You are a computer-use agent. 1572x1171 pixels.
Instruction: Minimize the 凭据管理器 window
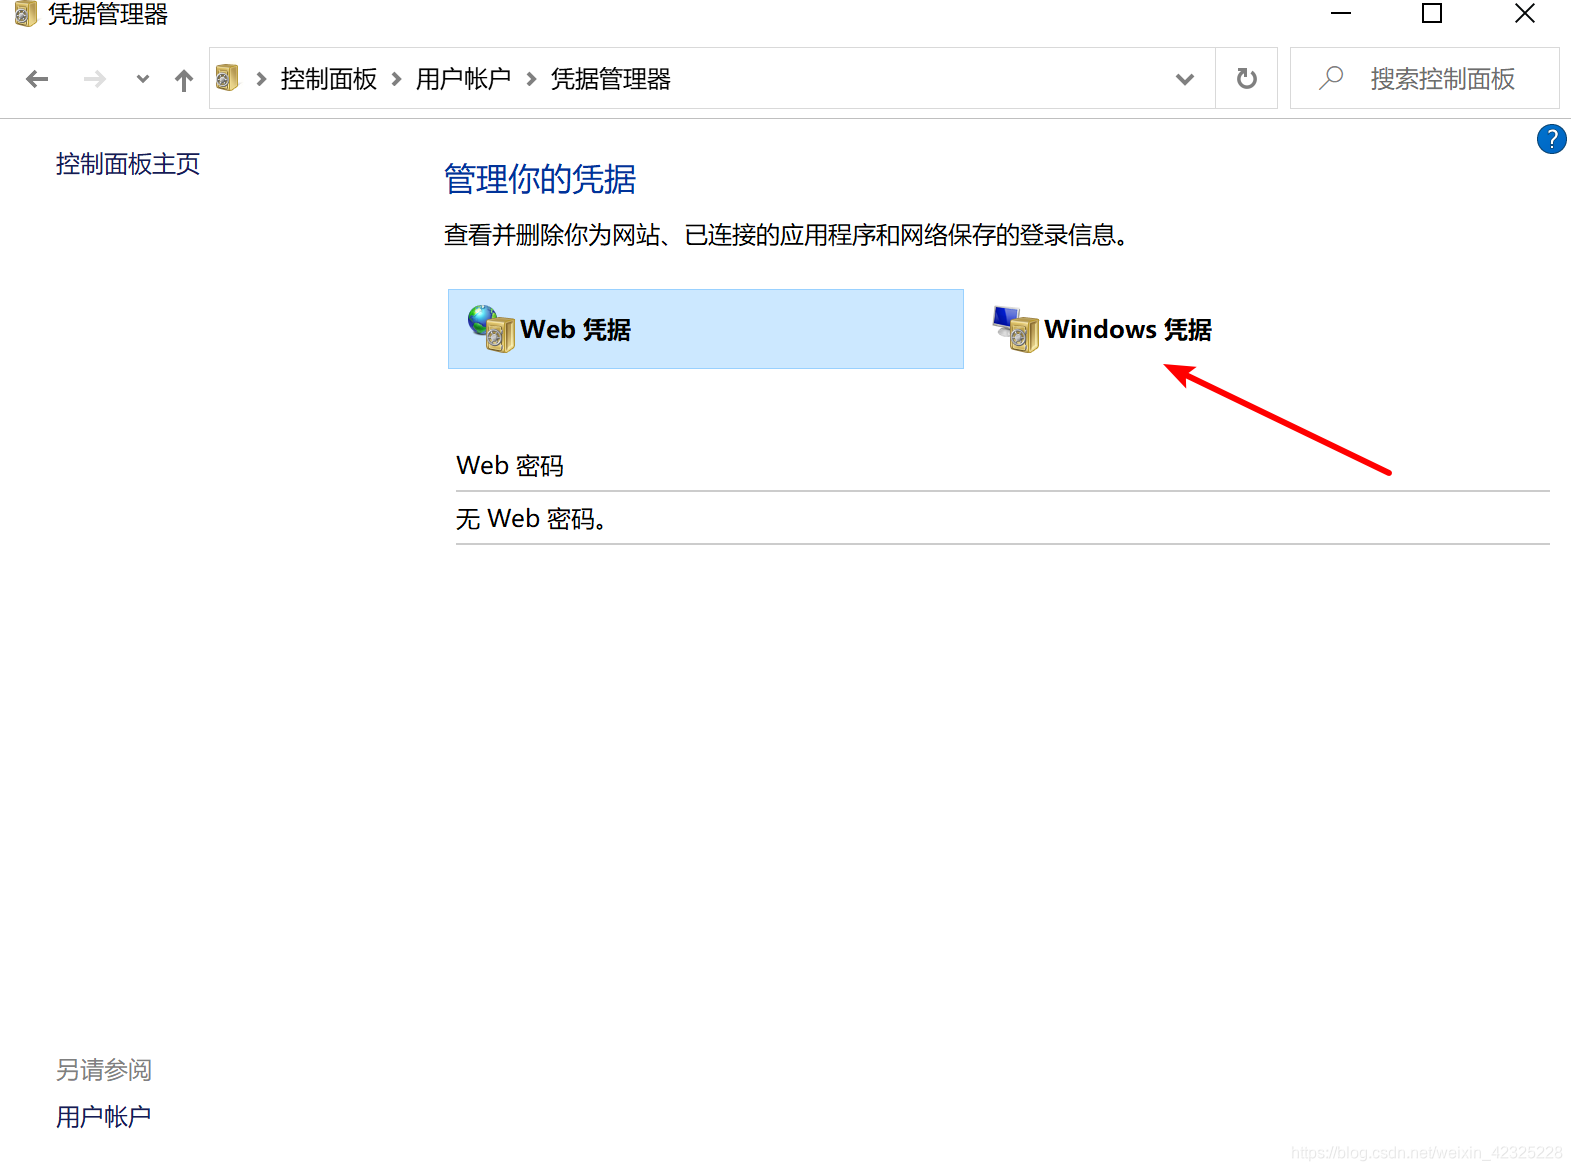[1341, 14]
